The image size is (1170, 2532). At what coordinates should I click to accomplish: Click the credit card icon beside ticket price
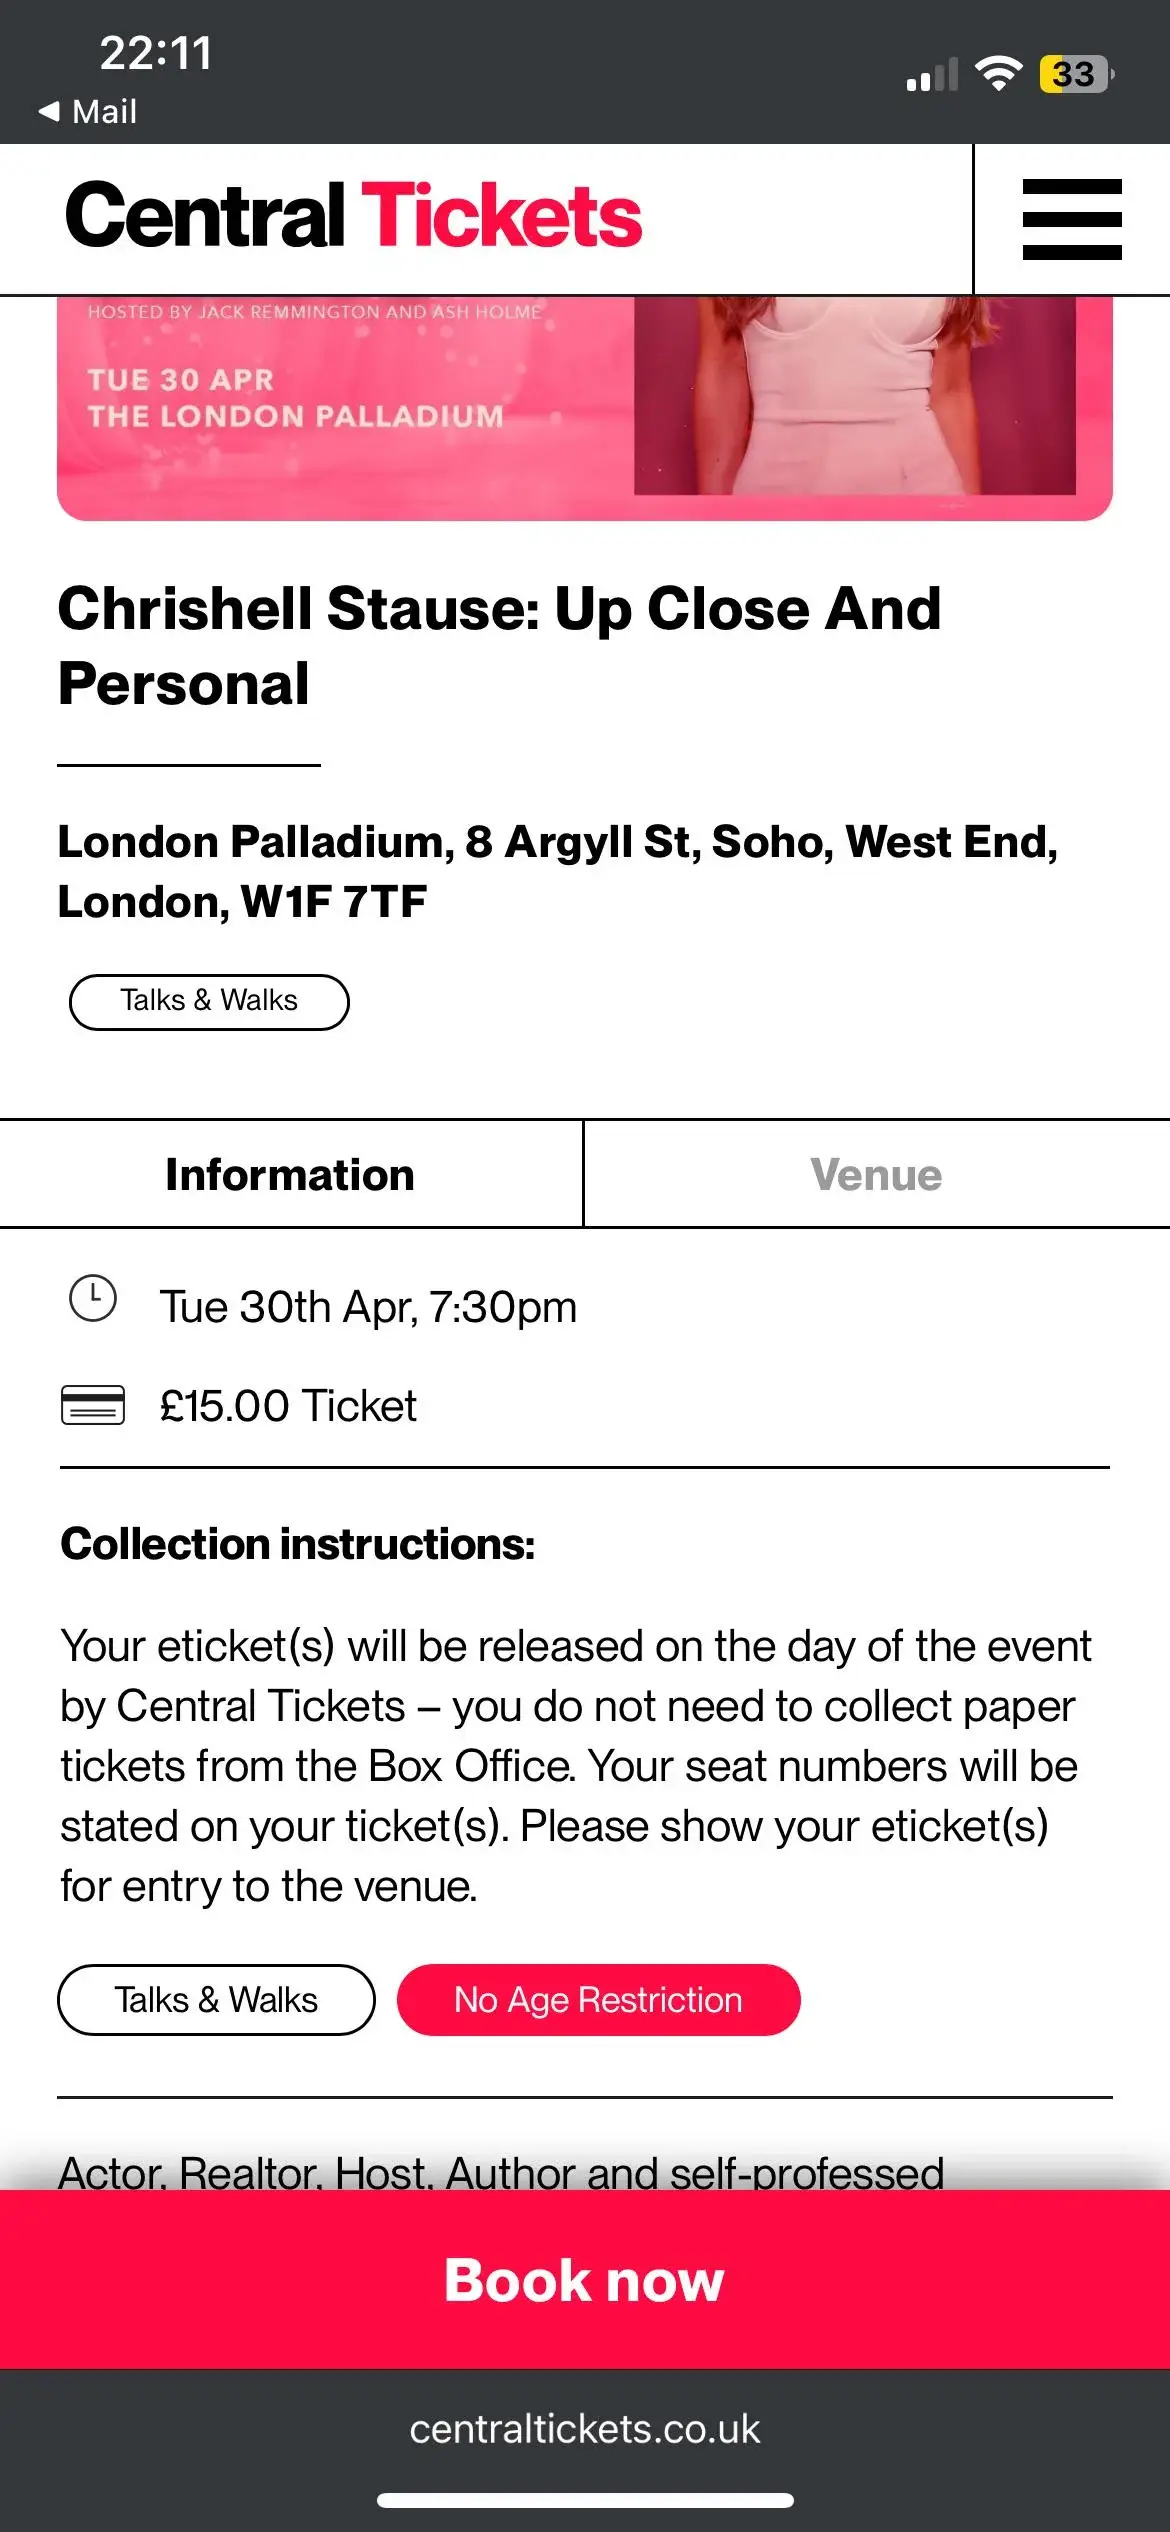pyautogui.click(x=92, y=1405)
